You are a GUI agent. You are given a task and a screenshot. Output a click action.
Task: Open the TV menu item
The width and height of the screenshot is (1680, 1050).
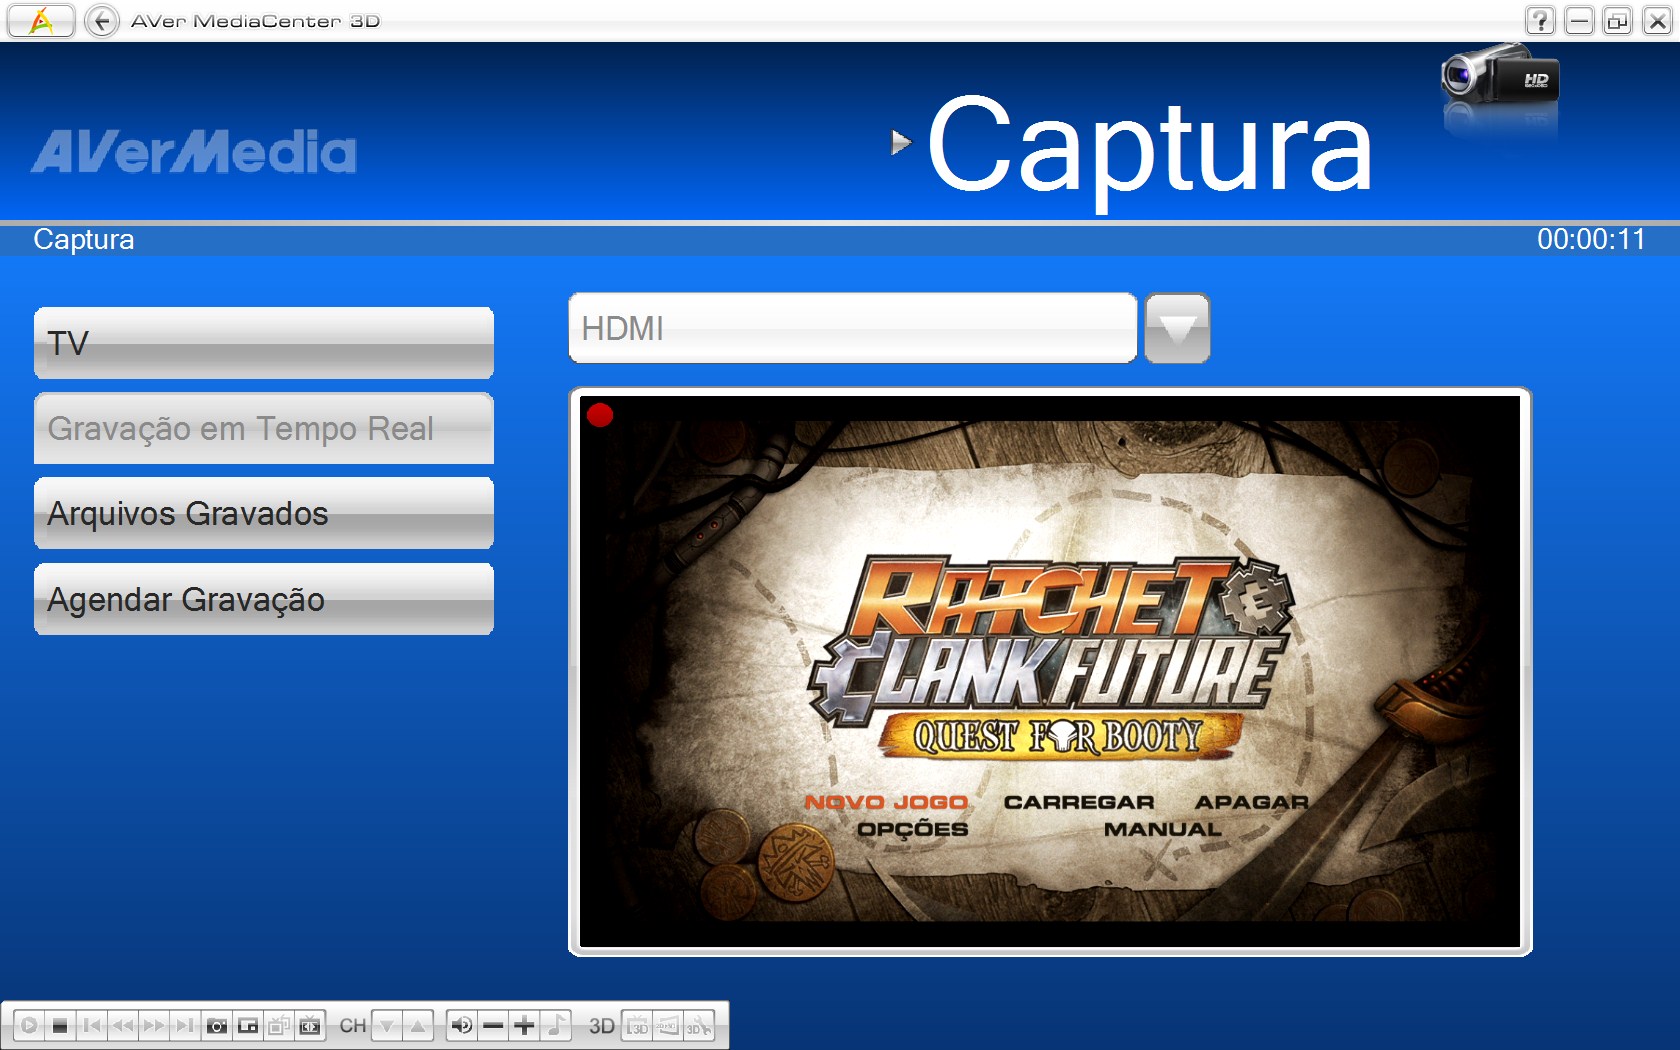click(x=264, y=343)
